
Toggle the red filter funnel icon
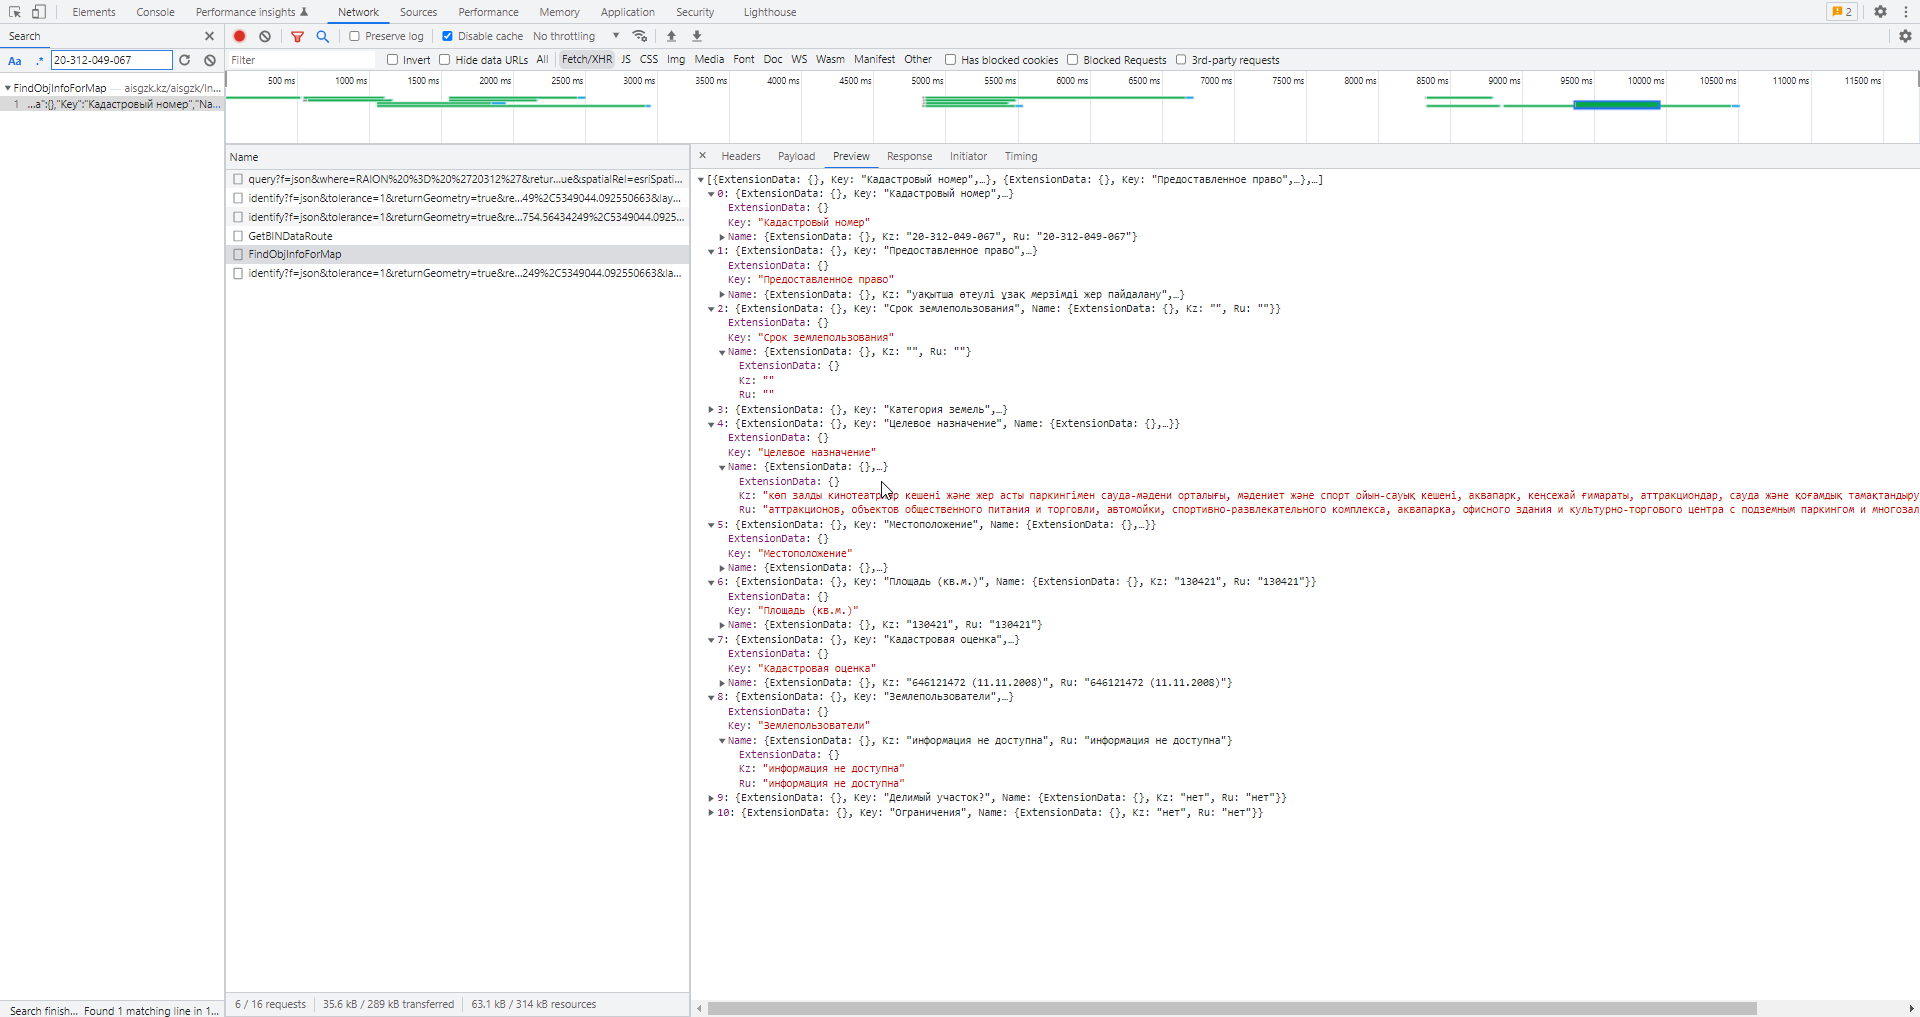click(297, 36)
